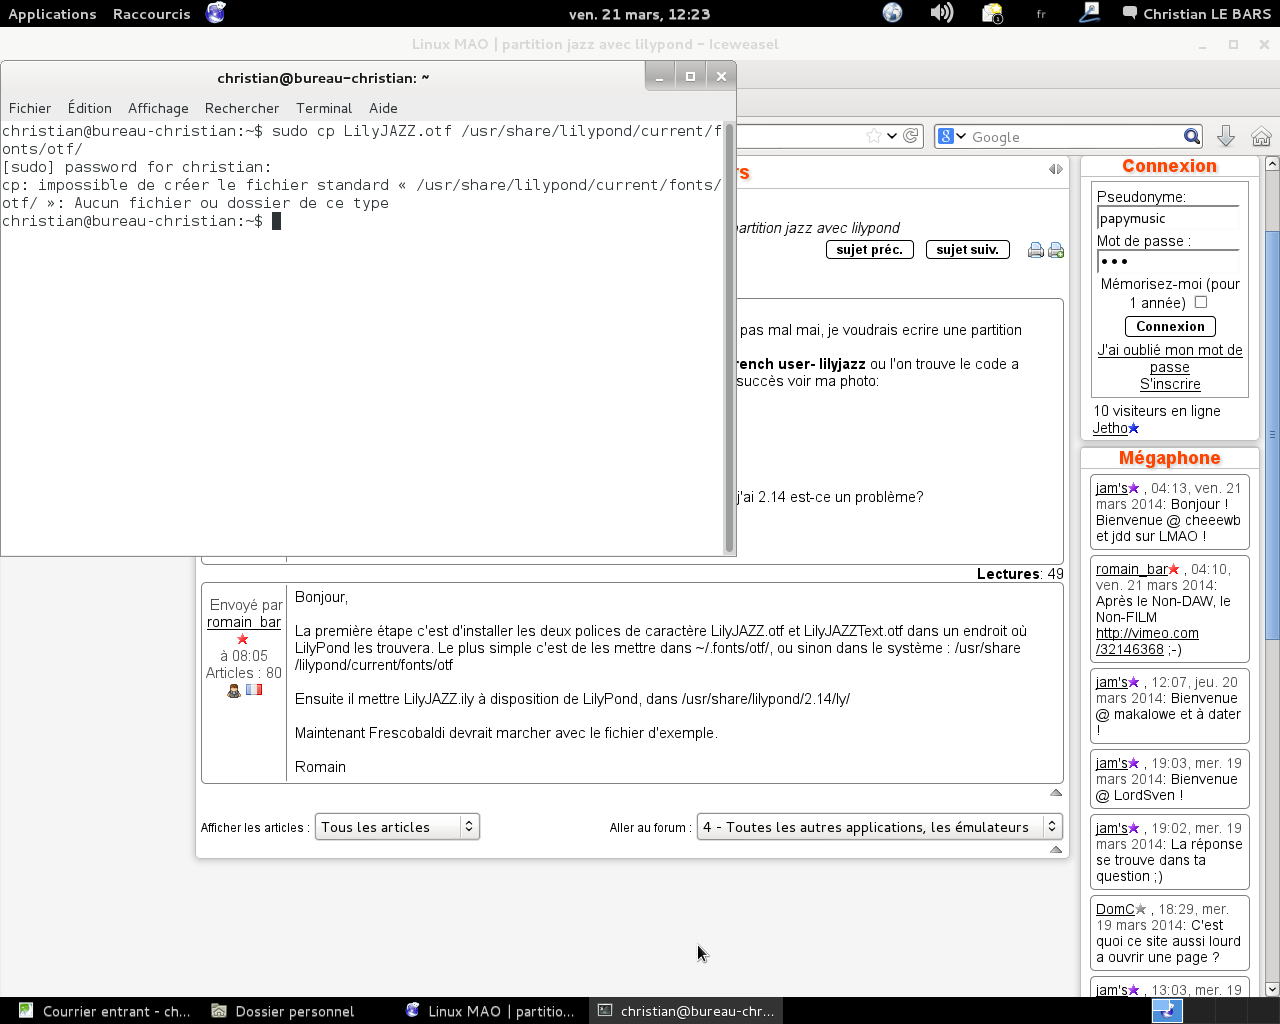Image resolution: width=1280 pixels, height=1024 pixels.
Task: Click the terminal vertical scrollbar
Action: [x=729, y=338]
